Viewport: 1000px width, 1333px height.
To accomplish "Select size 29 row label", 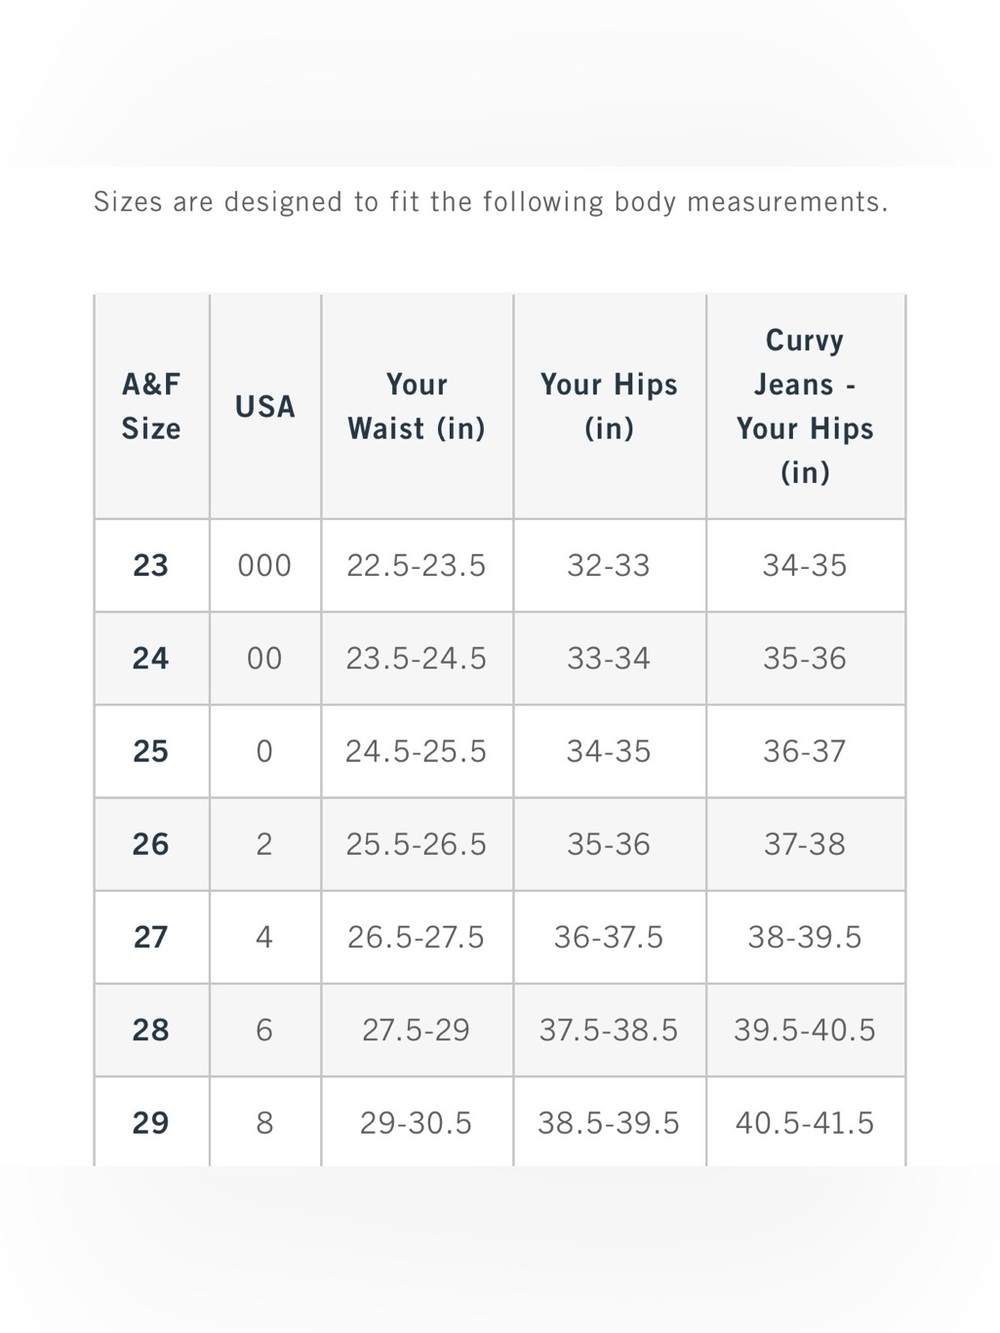I will click(151, 1122).
